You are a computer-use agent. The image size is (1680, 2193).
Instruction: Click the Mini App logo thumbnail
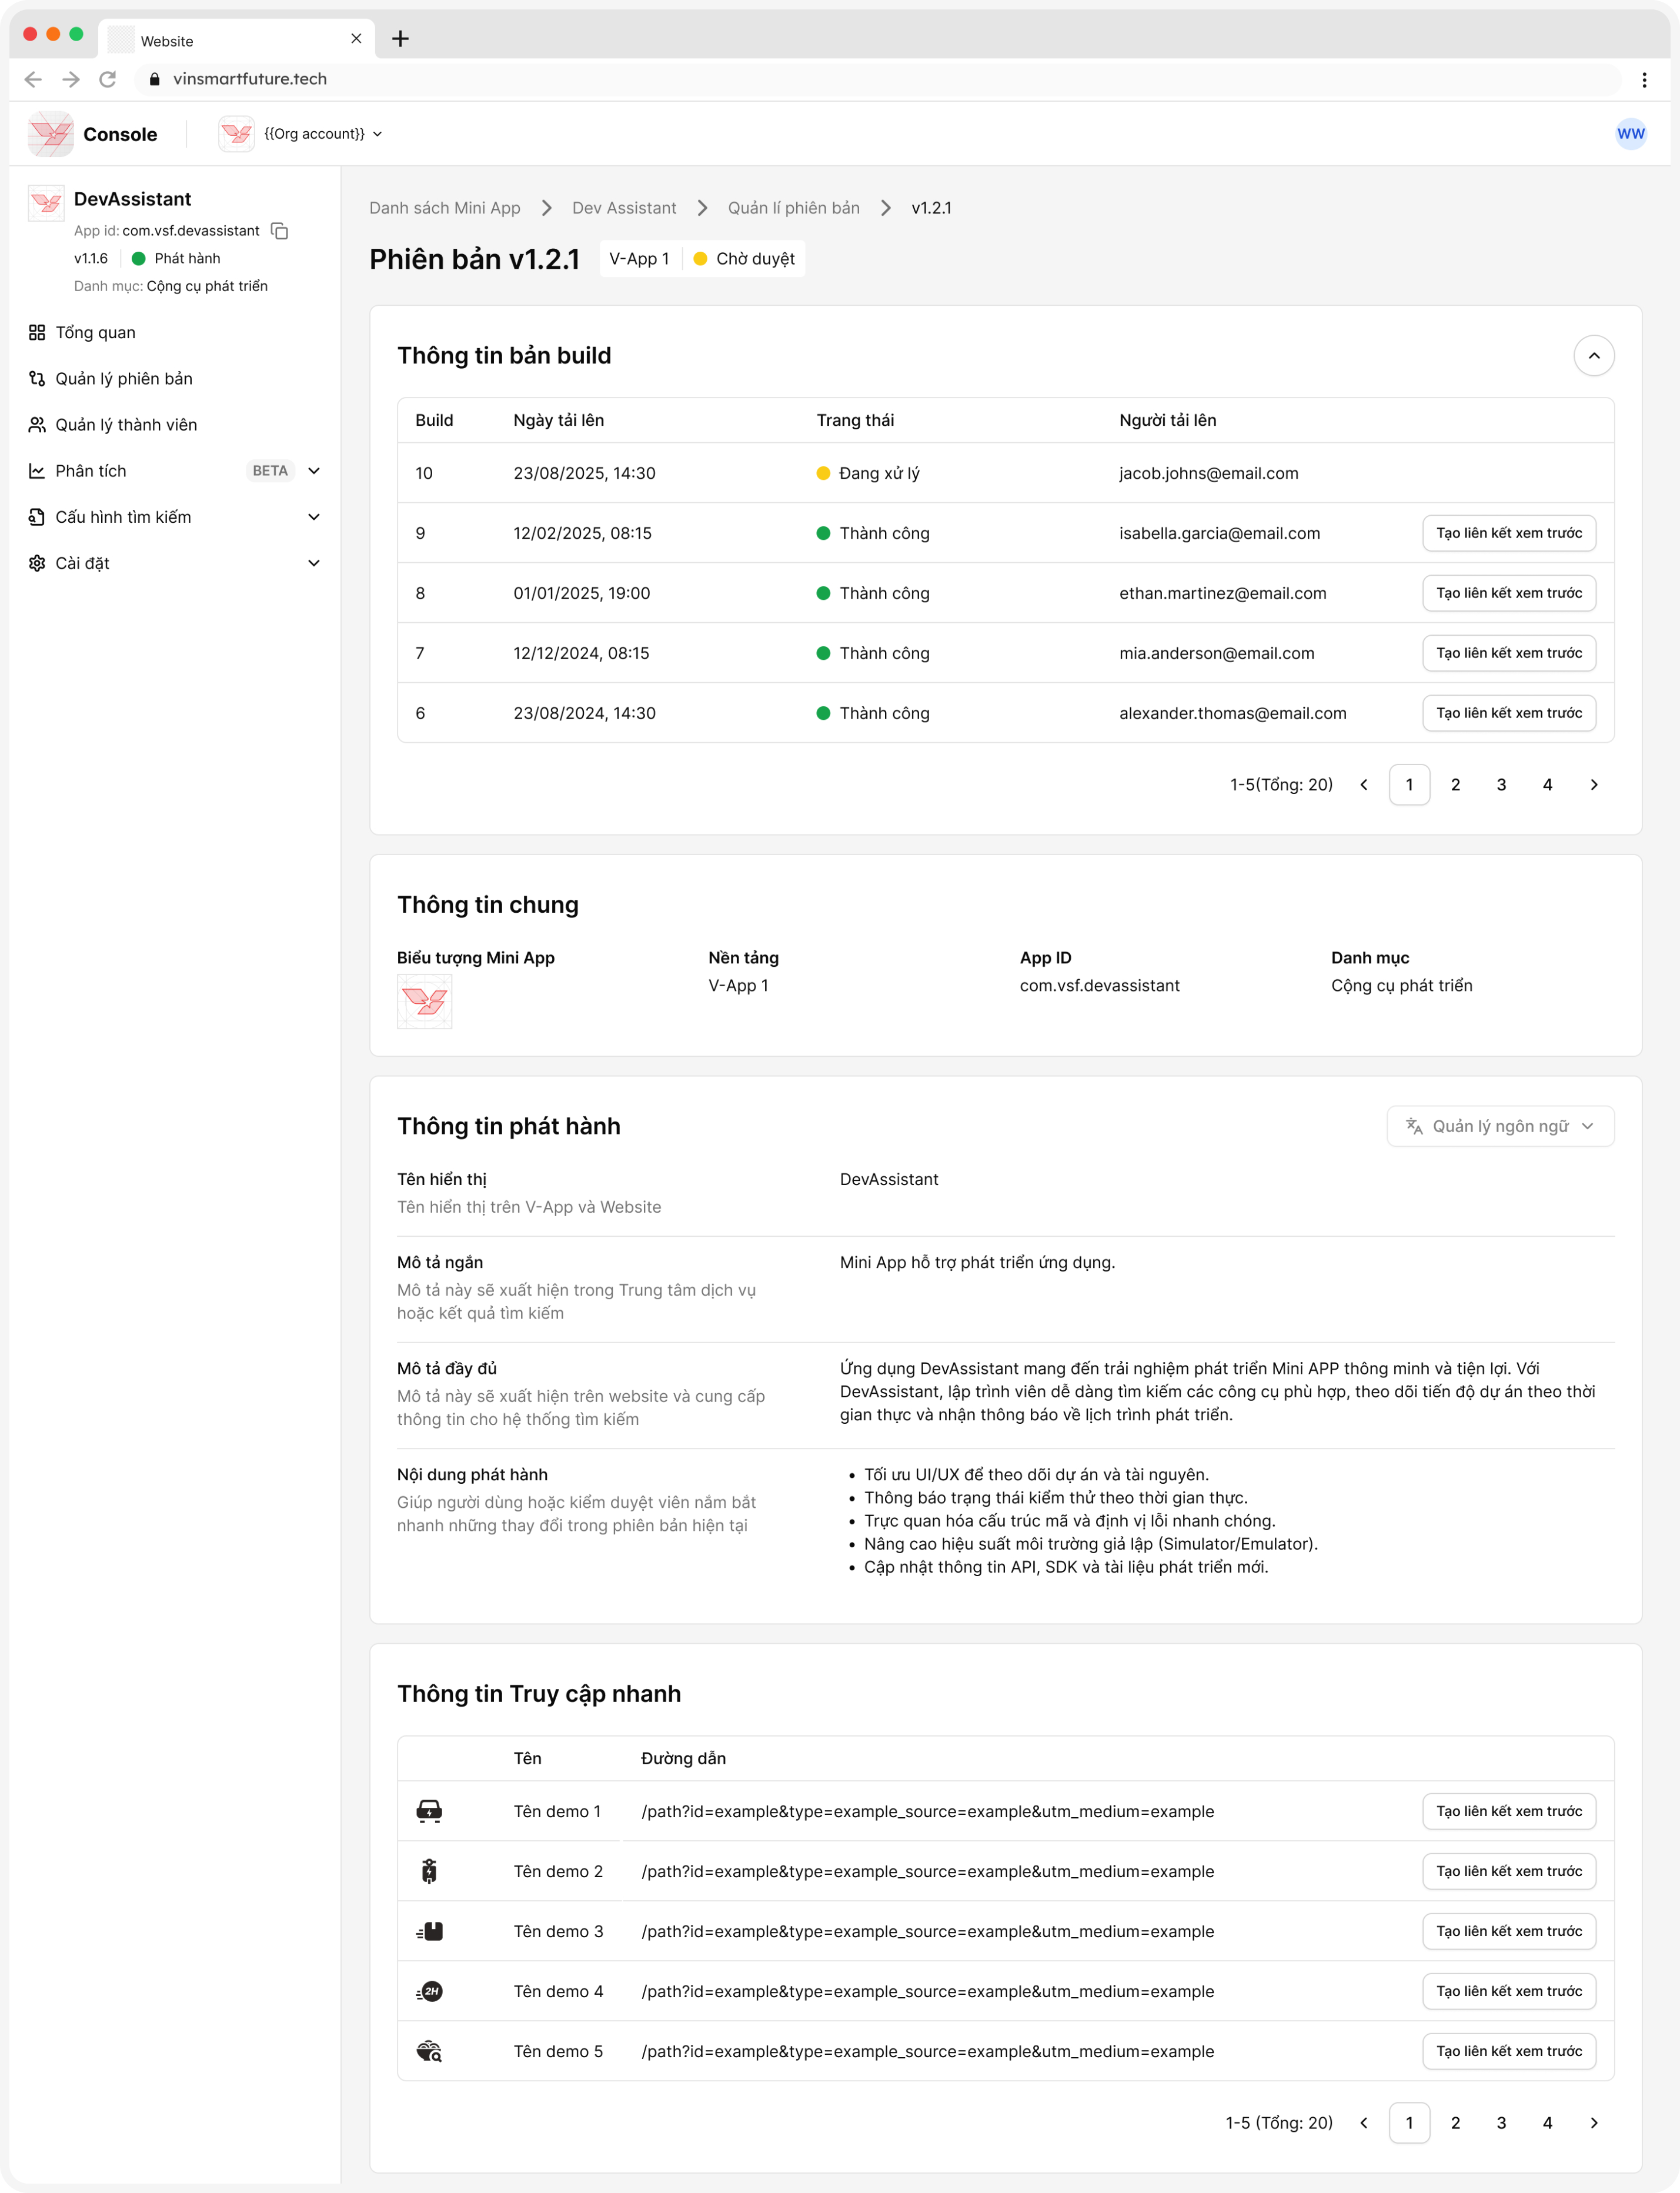click(424, 1001)
